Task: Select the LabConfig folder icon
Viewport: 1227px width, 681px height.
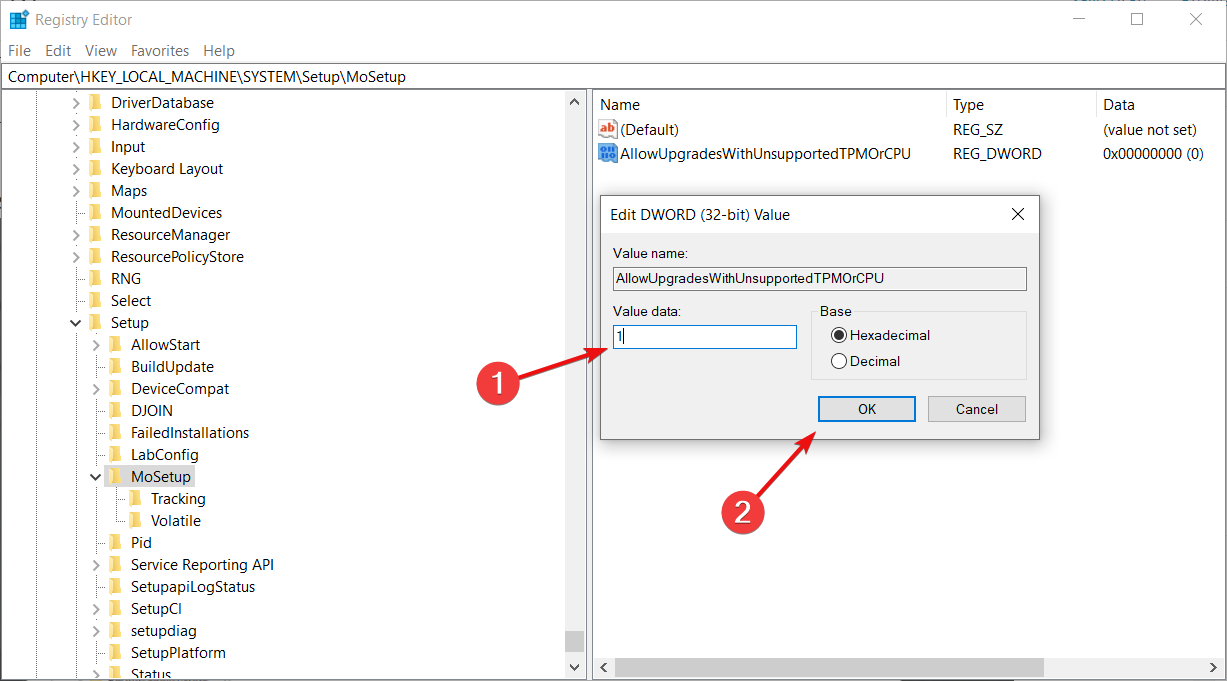Action: (x=117, y=454)
